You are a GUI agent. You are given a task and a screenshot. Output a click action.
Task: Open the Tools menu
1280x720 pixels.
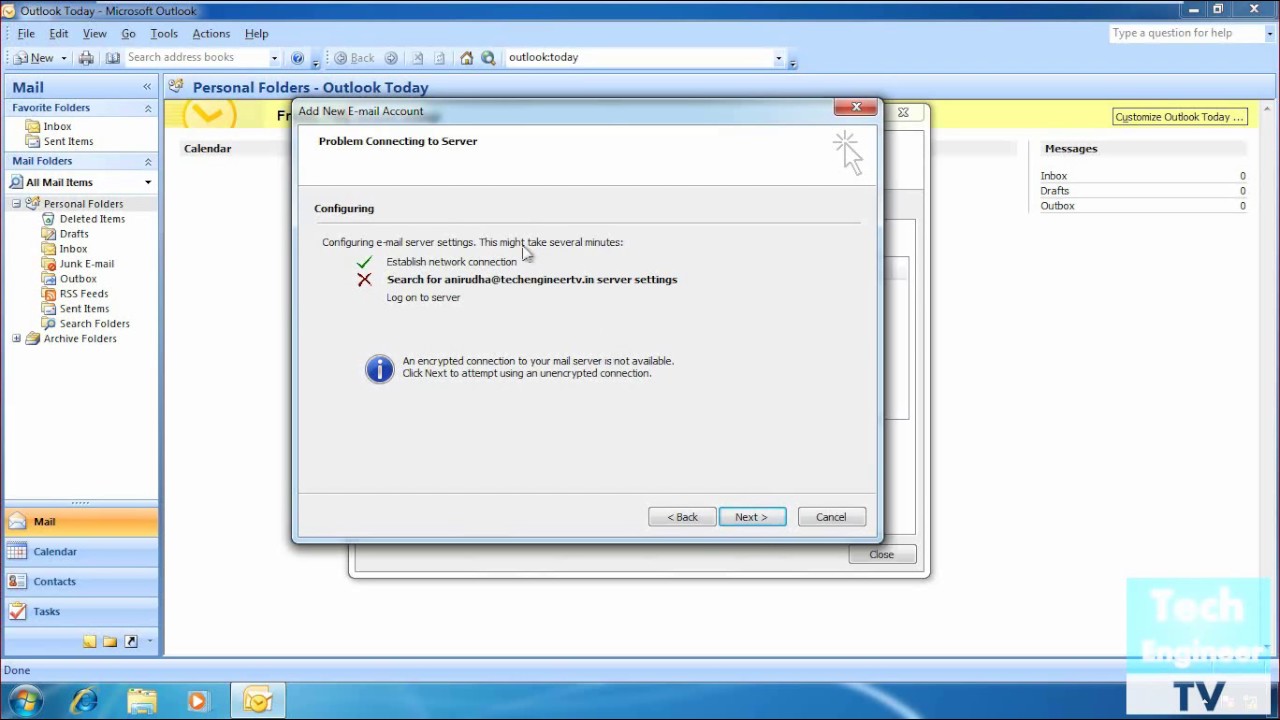tap(164, 34)
